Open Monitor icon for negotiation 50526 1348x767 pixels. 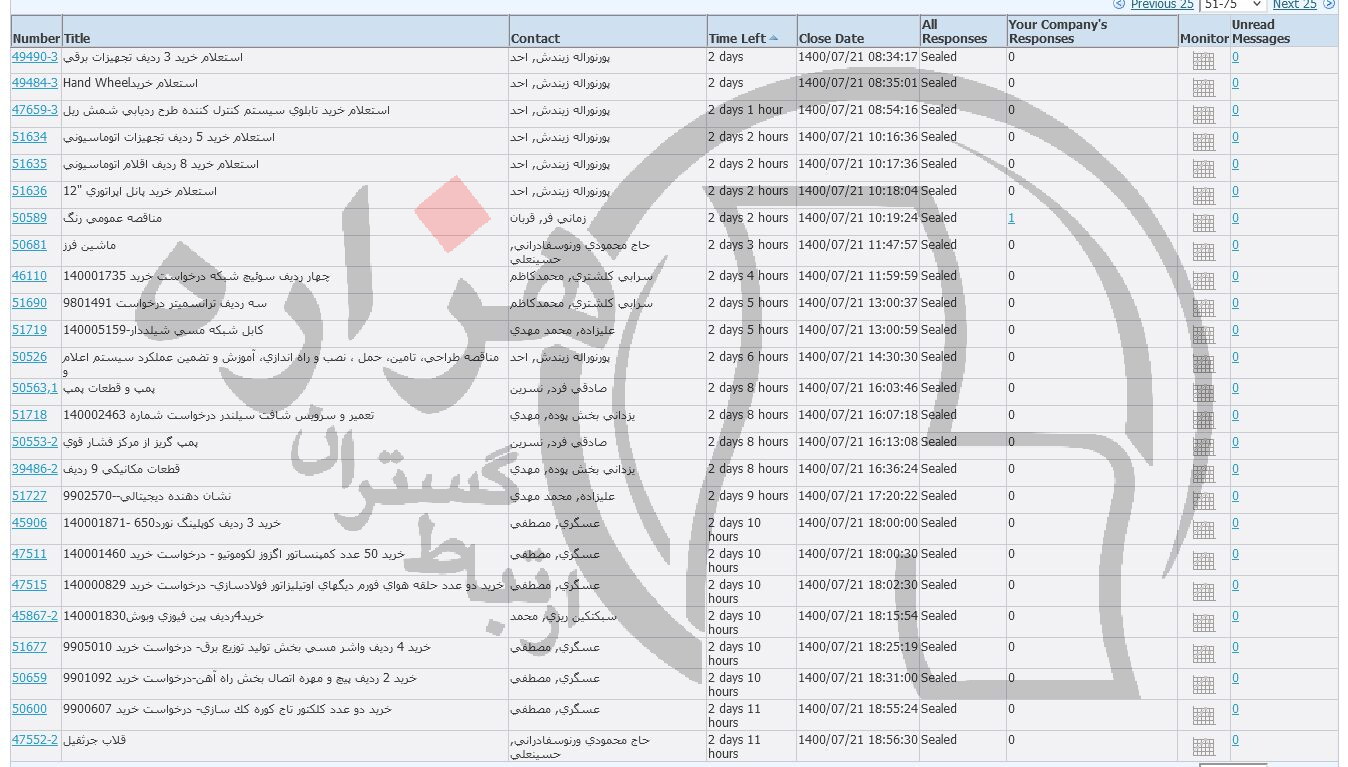pos(1203,362)
